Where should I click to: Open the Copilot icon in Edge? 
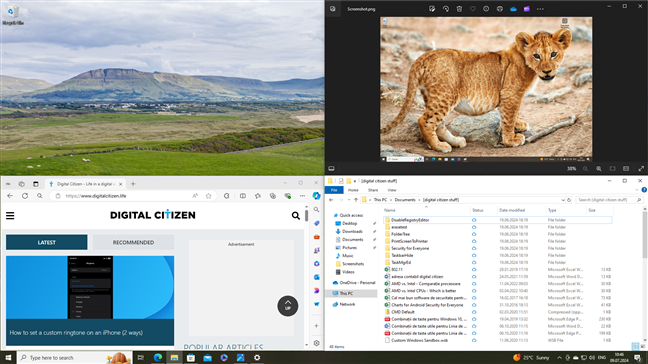point(317,196)
